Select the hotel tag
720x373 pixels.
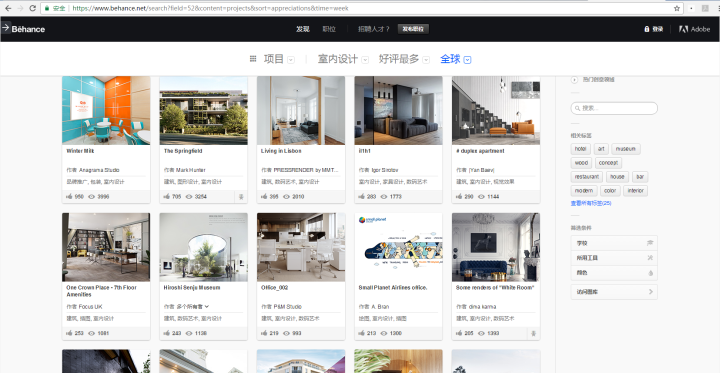click(x=581, y=149)
